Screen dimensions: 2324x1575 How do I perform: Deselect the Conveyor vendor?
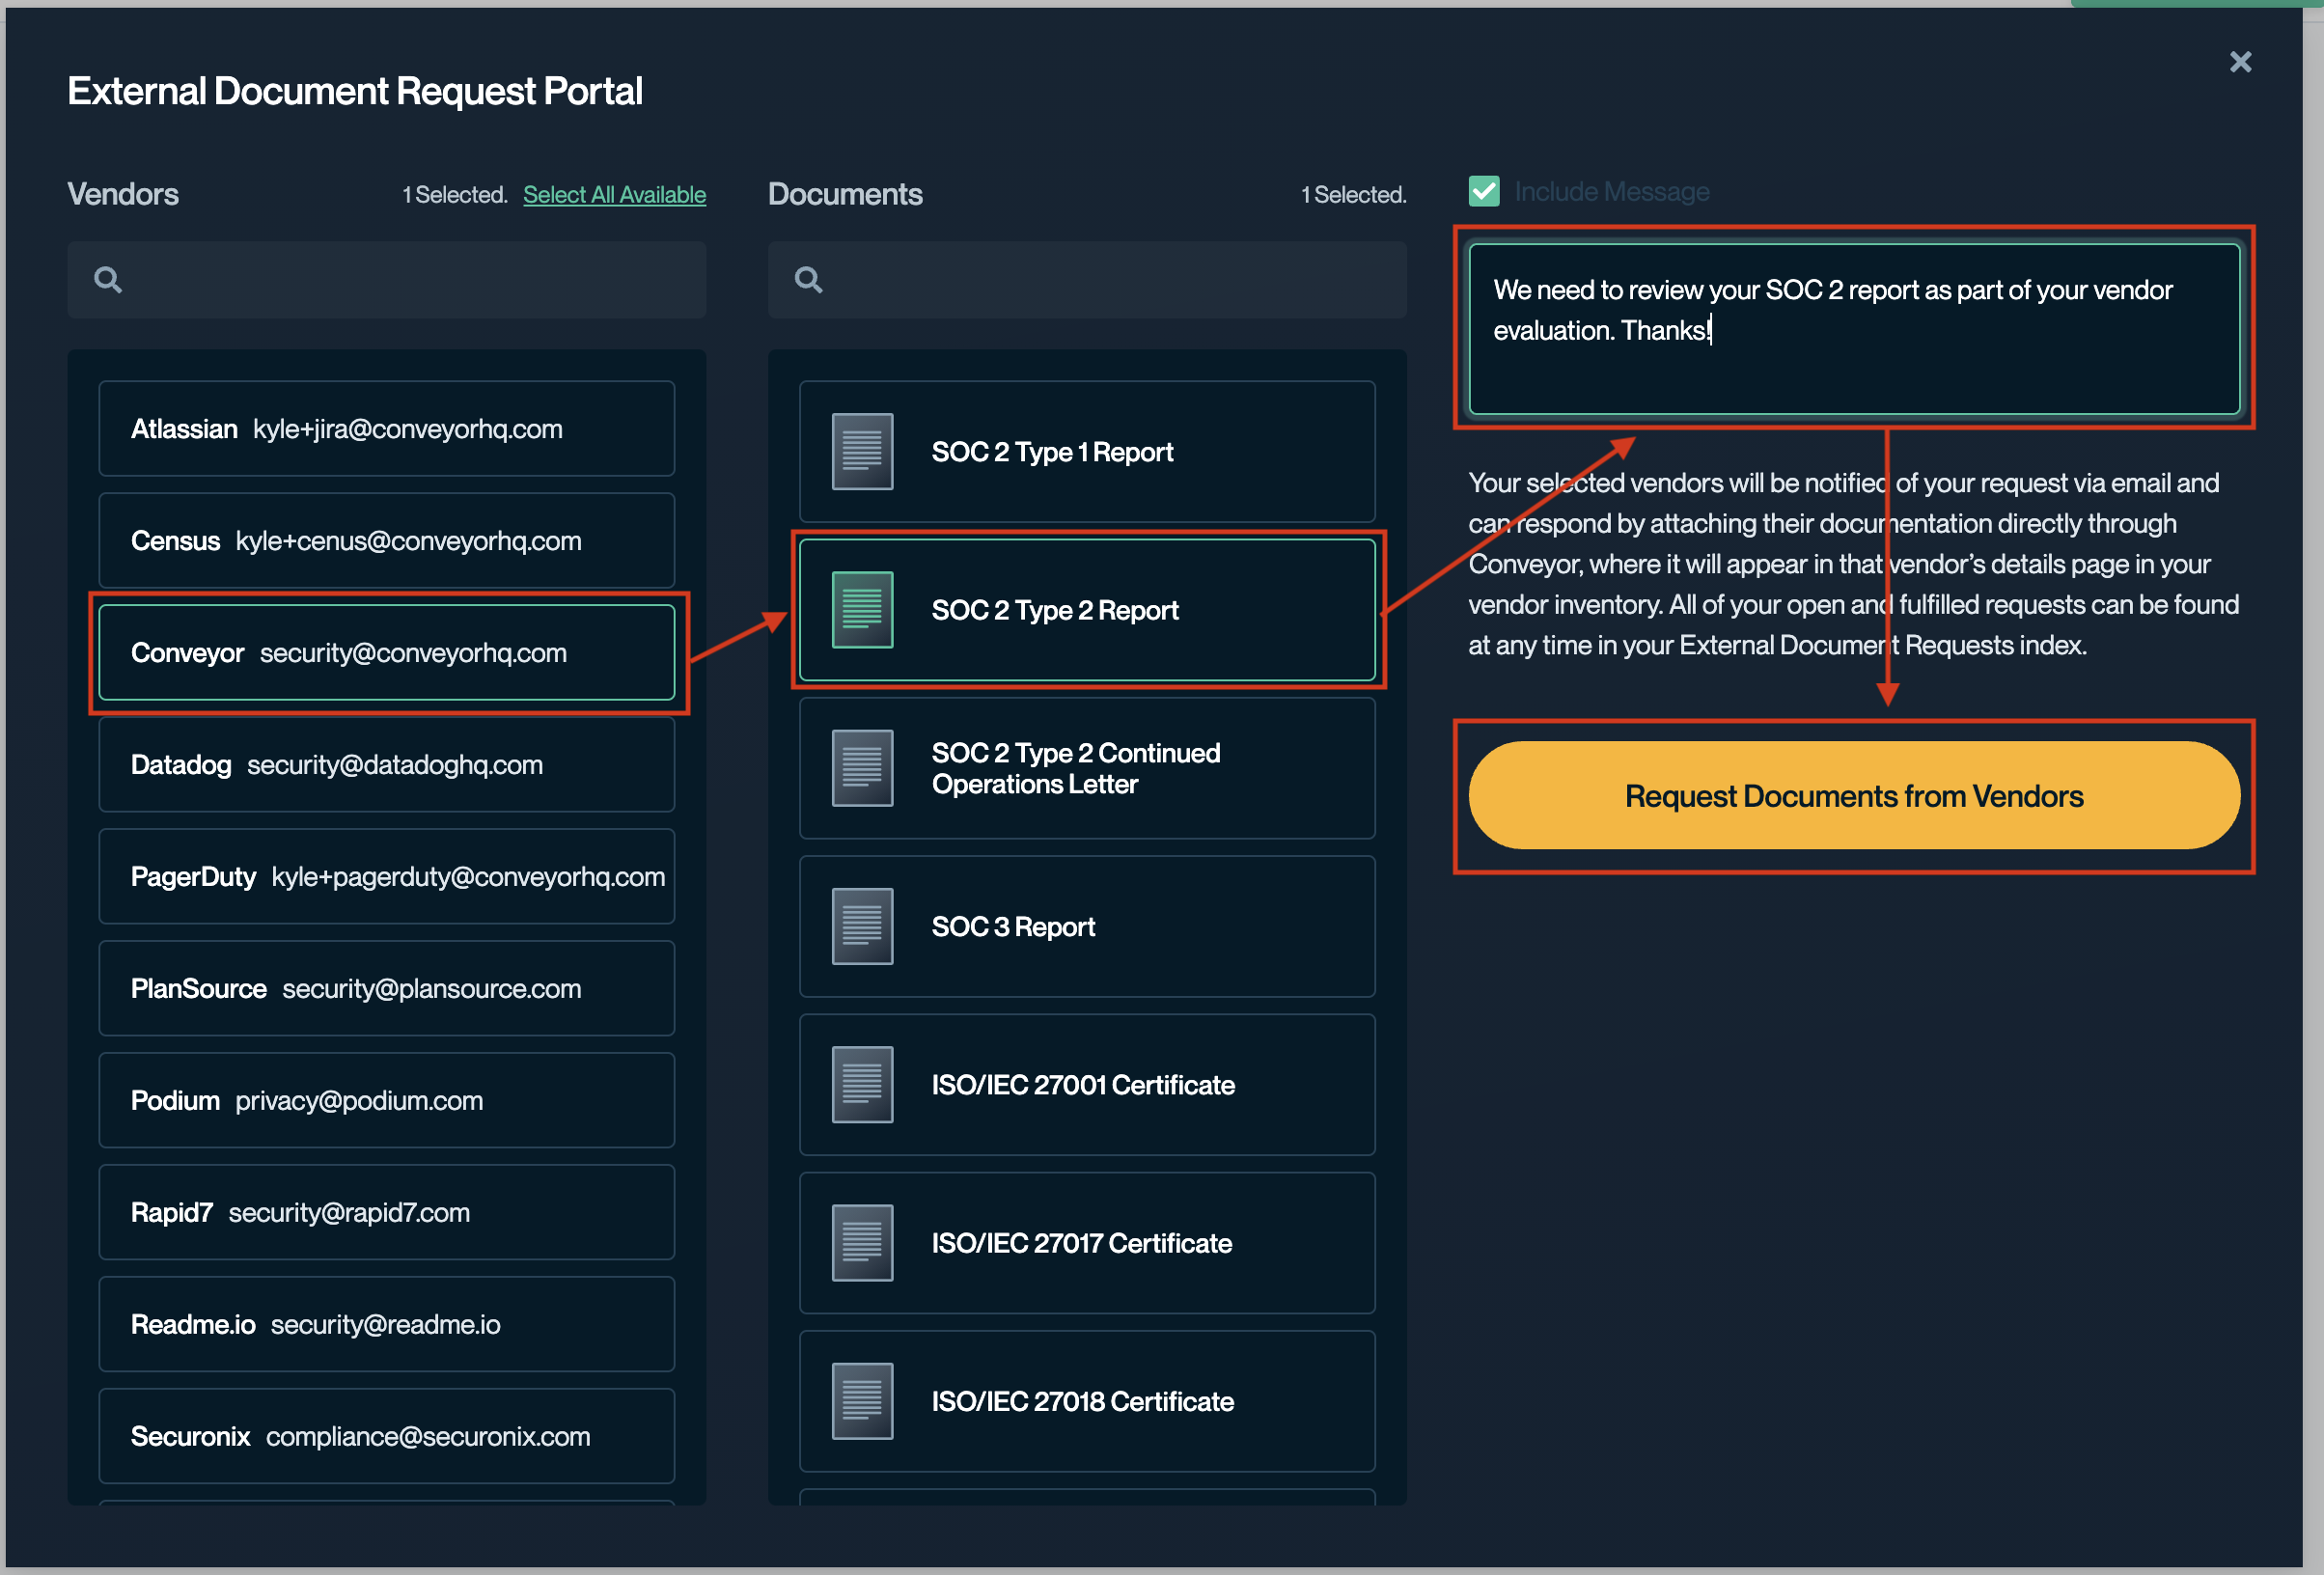pyautogui.click(x=387, y=653)
